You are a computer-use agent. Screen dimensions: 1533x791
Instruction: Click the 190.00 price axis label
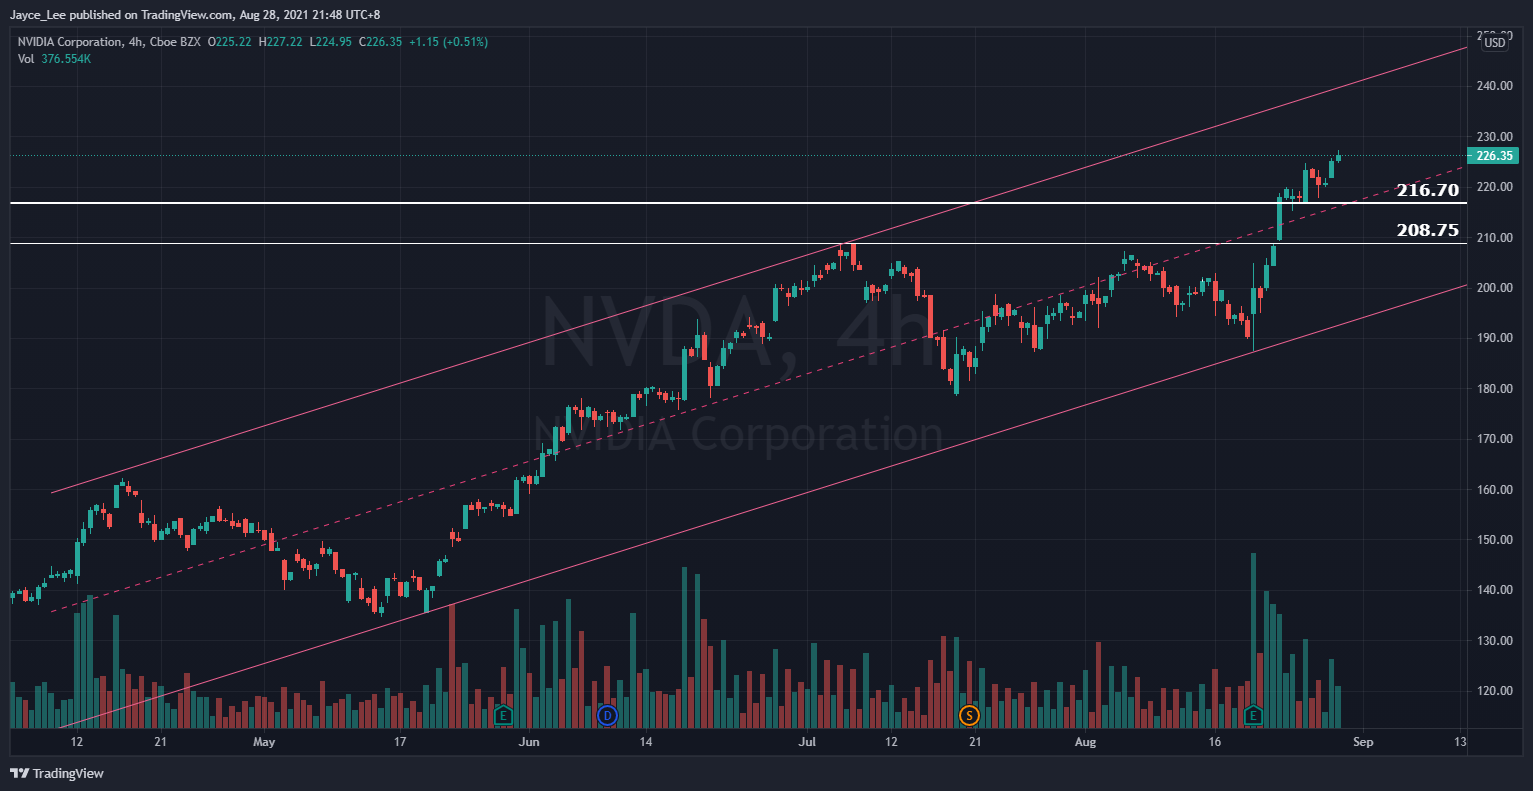pyautogui.click(x=1494, y=338)
